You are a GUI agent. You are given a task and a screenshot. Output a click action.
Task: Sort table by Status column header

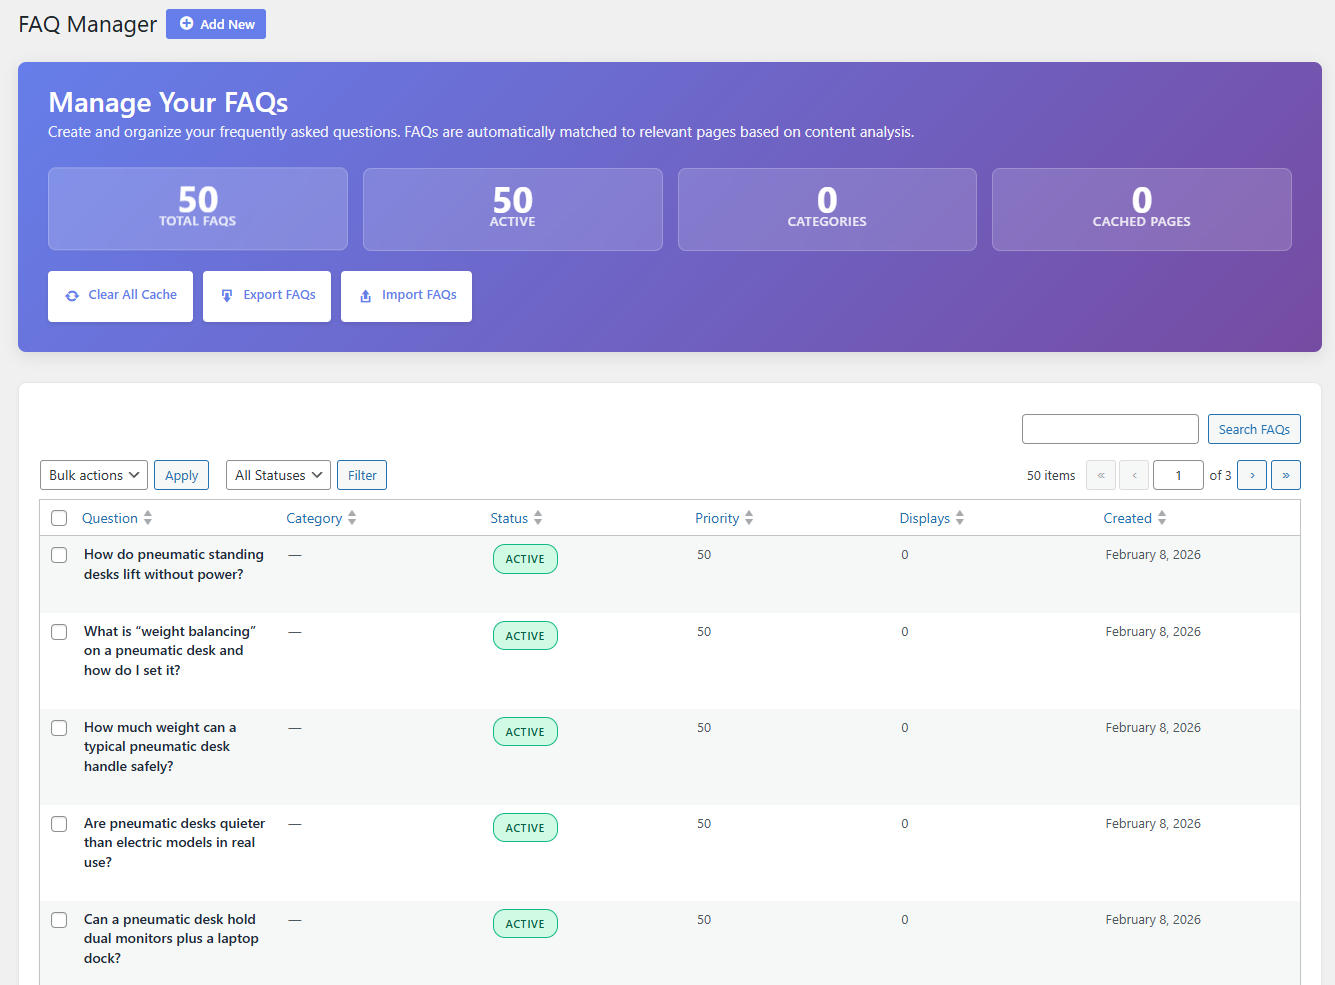509,518
